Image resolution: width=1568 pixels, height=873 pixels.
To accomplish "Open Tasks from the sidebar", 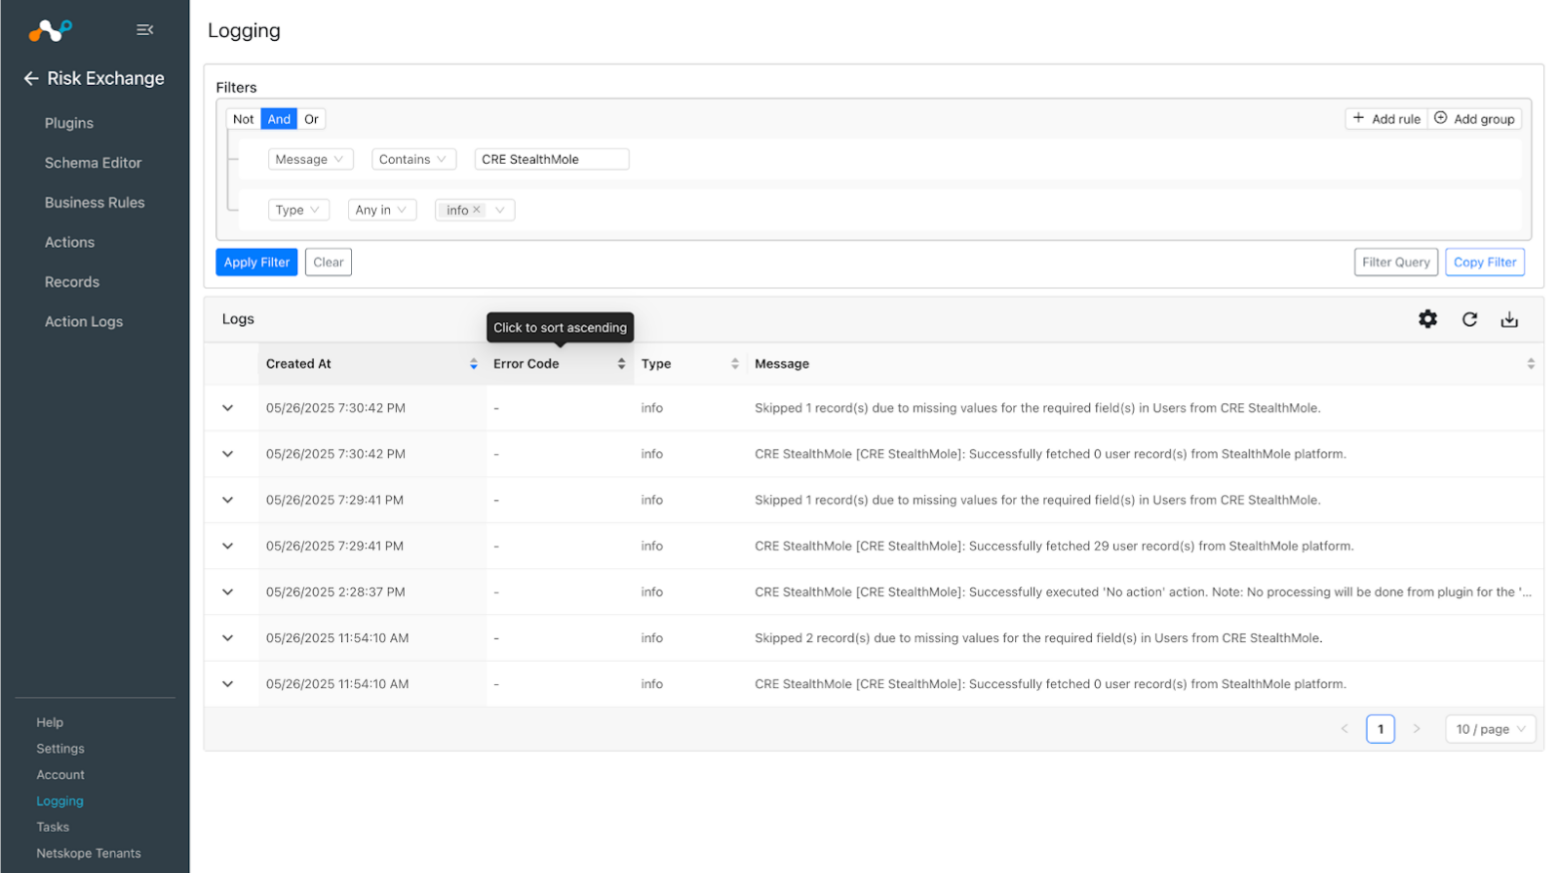I will (53, 827).
